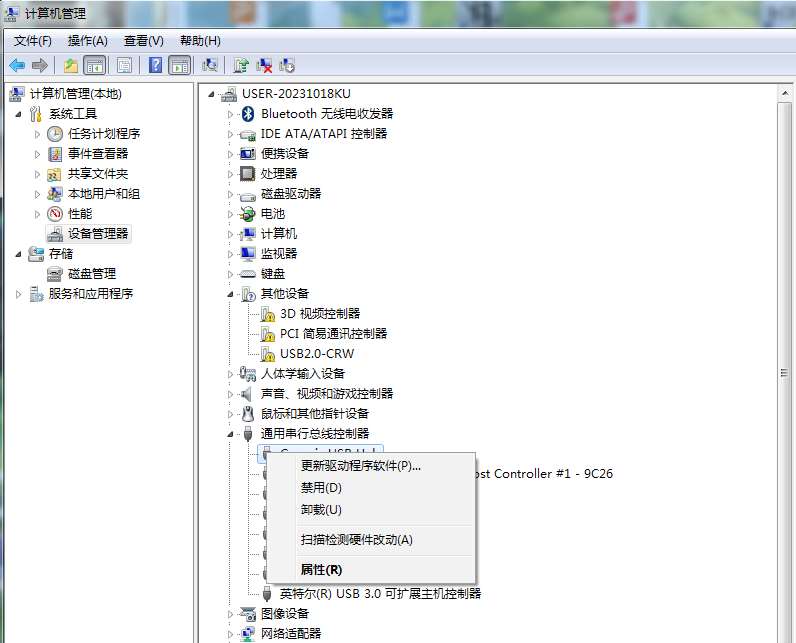Select the PCI 简易通讯控制器 device
This screenshot has height=643, width=796.
click(333, 334)
